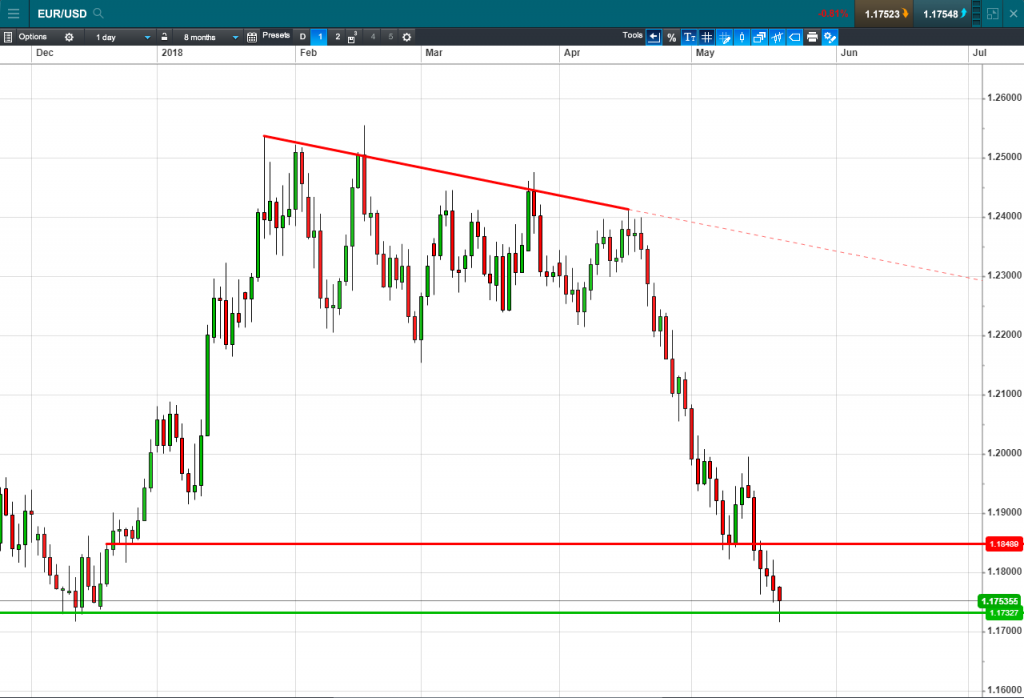This screenshot has width=1024, height=698.
Task: Click the EUR/USD instrument title
Action: pyautogui.click(x=62, y=14)
